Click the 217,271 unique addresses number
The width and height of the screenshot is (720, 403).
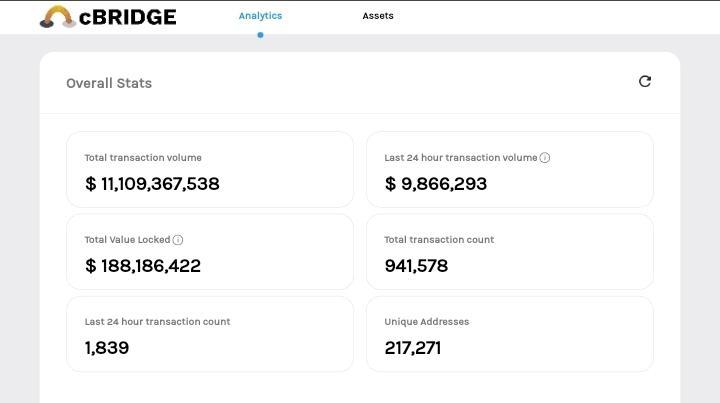click(413, 348)
